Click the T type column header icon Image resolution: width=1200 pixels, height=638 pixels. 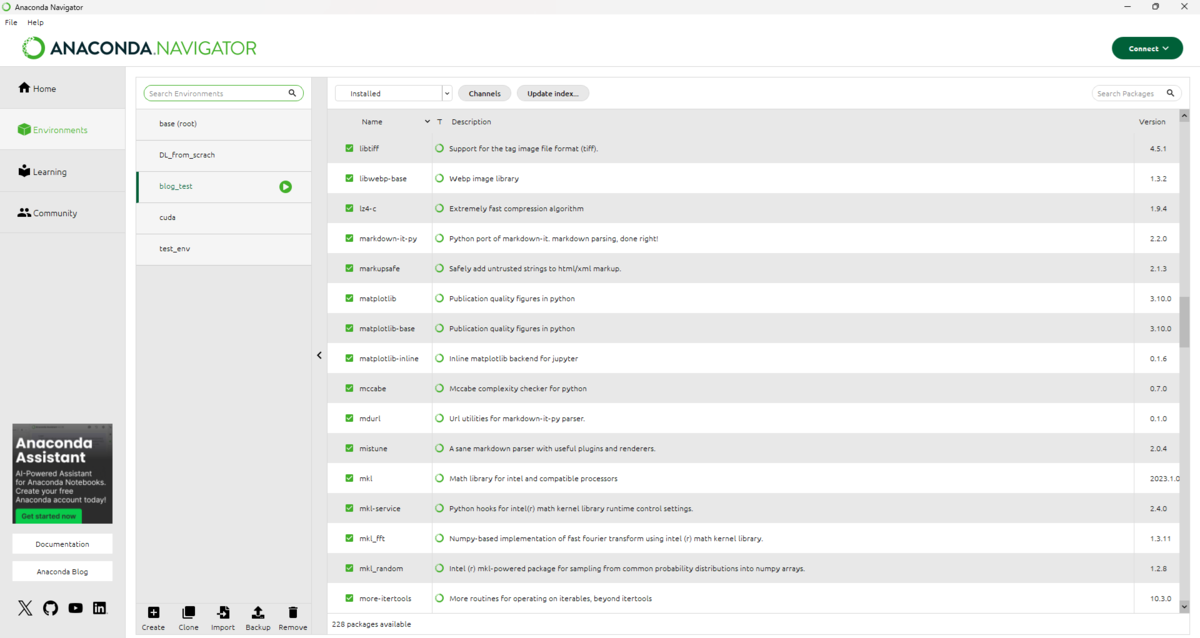(440, 122)
